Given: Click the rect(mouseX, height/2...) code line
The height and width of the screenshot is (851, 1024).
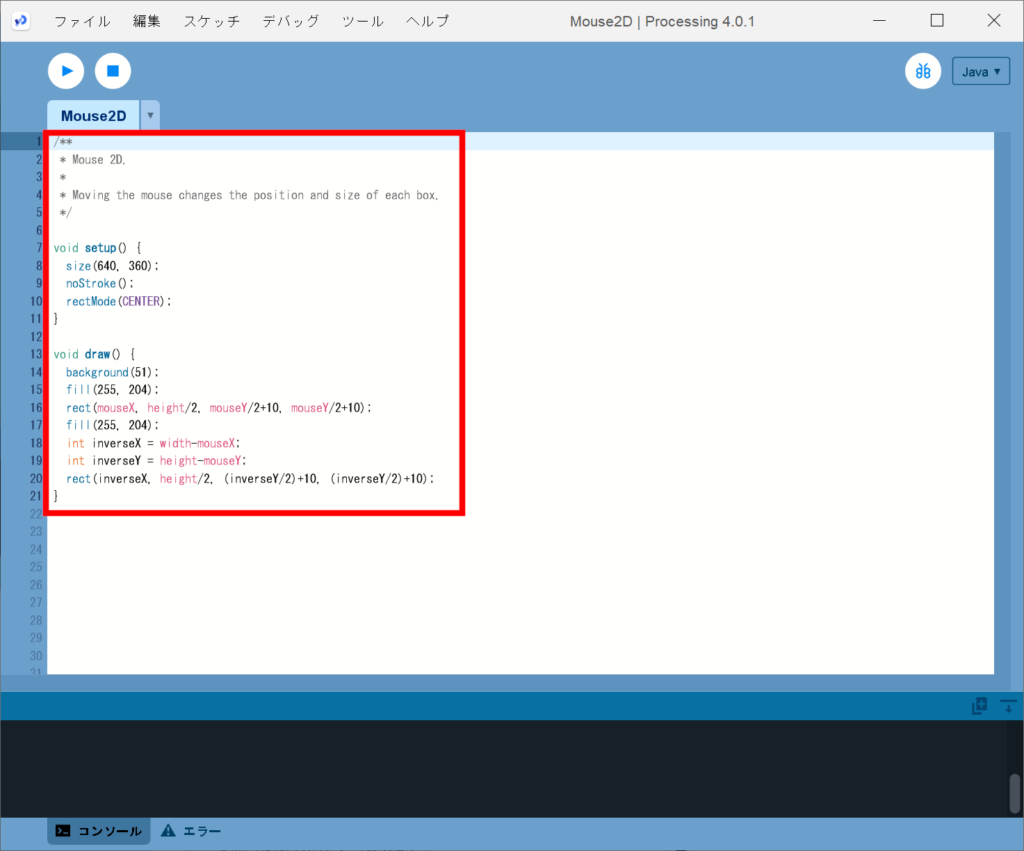Looking at the screenshot, I should (218, 408).
